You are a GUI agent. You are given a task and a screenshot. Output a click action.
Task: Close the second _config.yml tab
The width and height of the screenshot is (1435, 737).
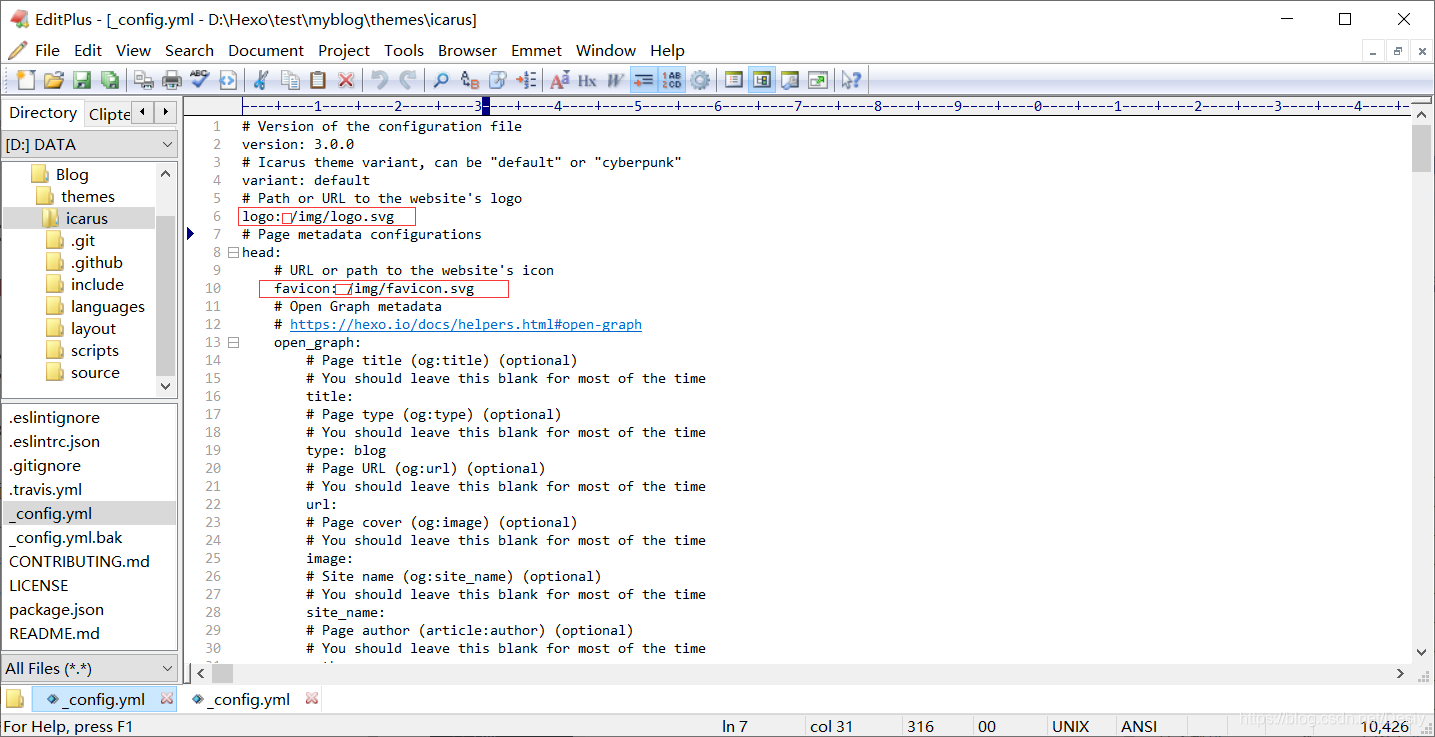pos(312,698)
